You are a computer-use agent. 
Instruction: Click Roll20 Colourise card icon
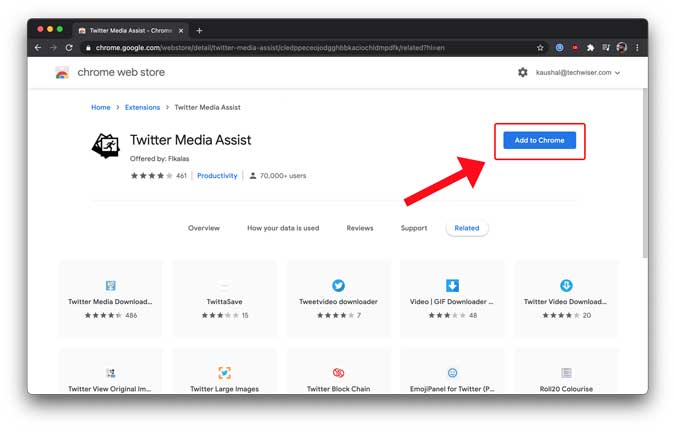coord(566,373)
